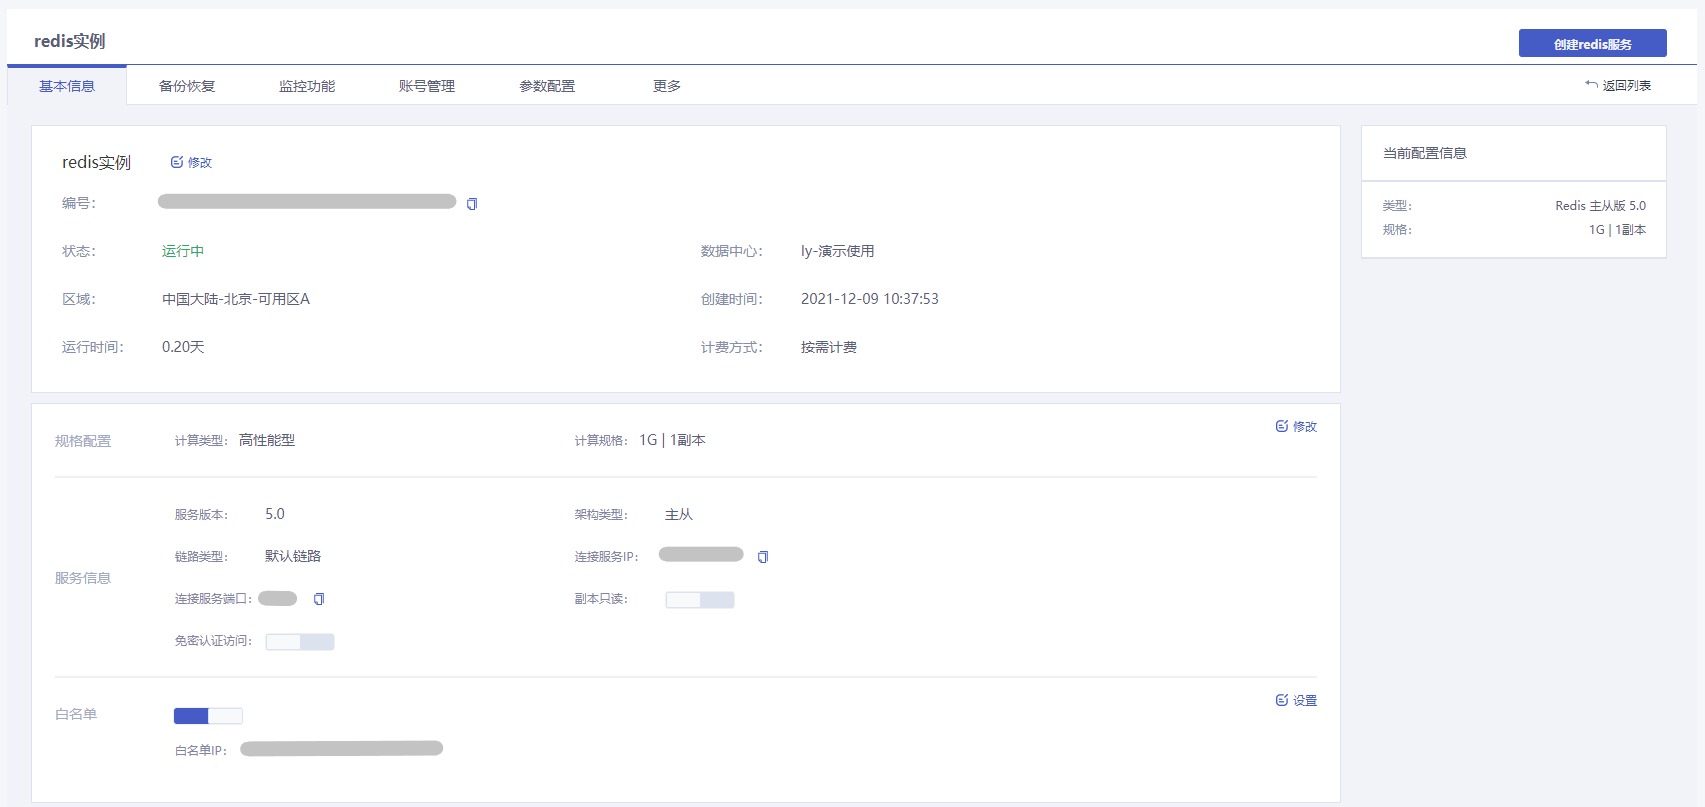Switch to the 备份恢复 tab

[x=187, y=86]
